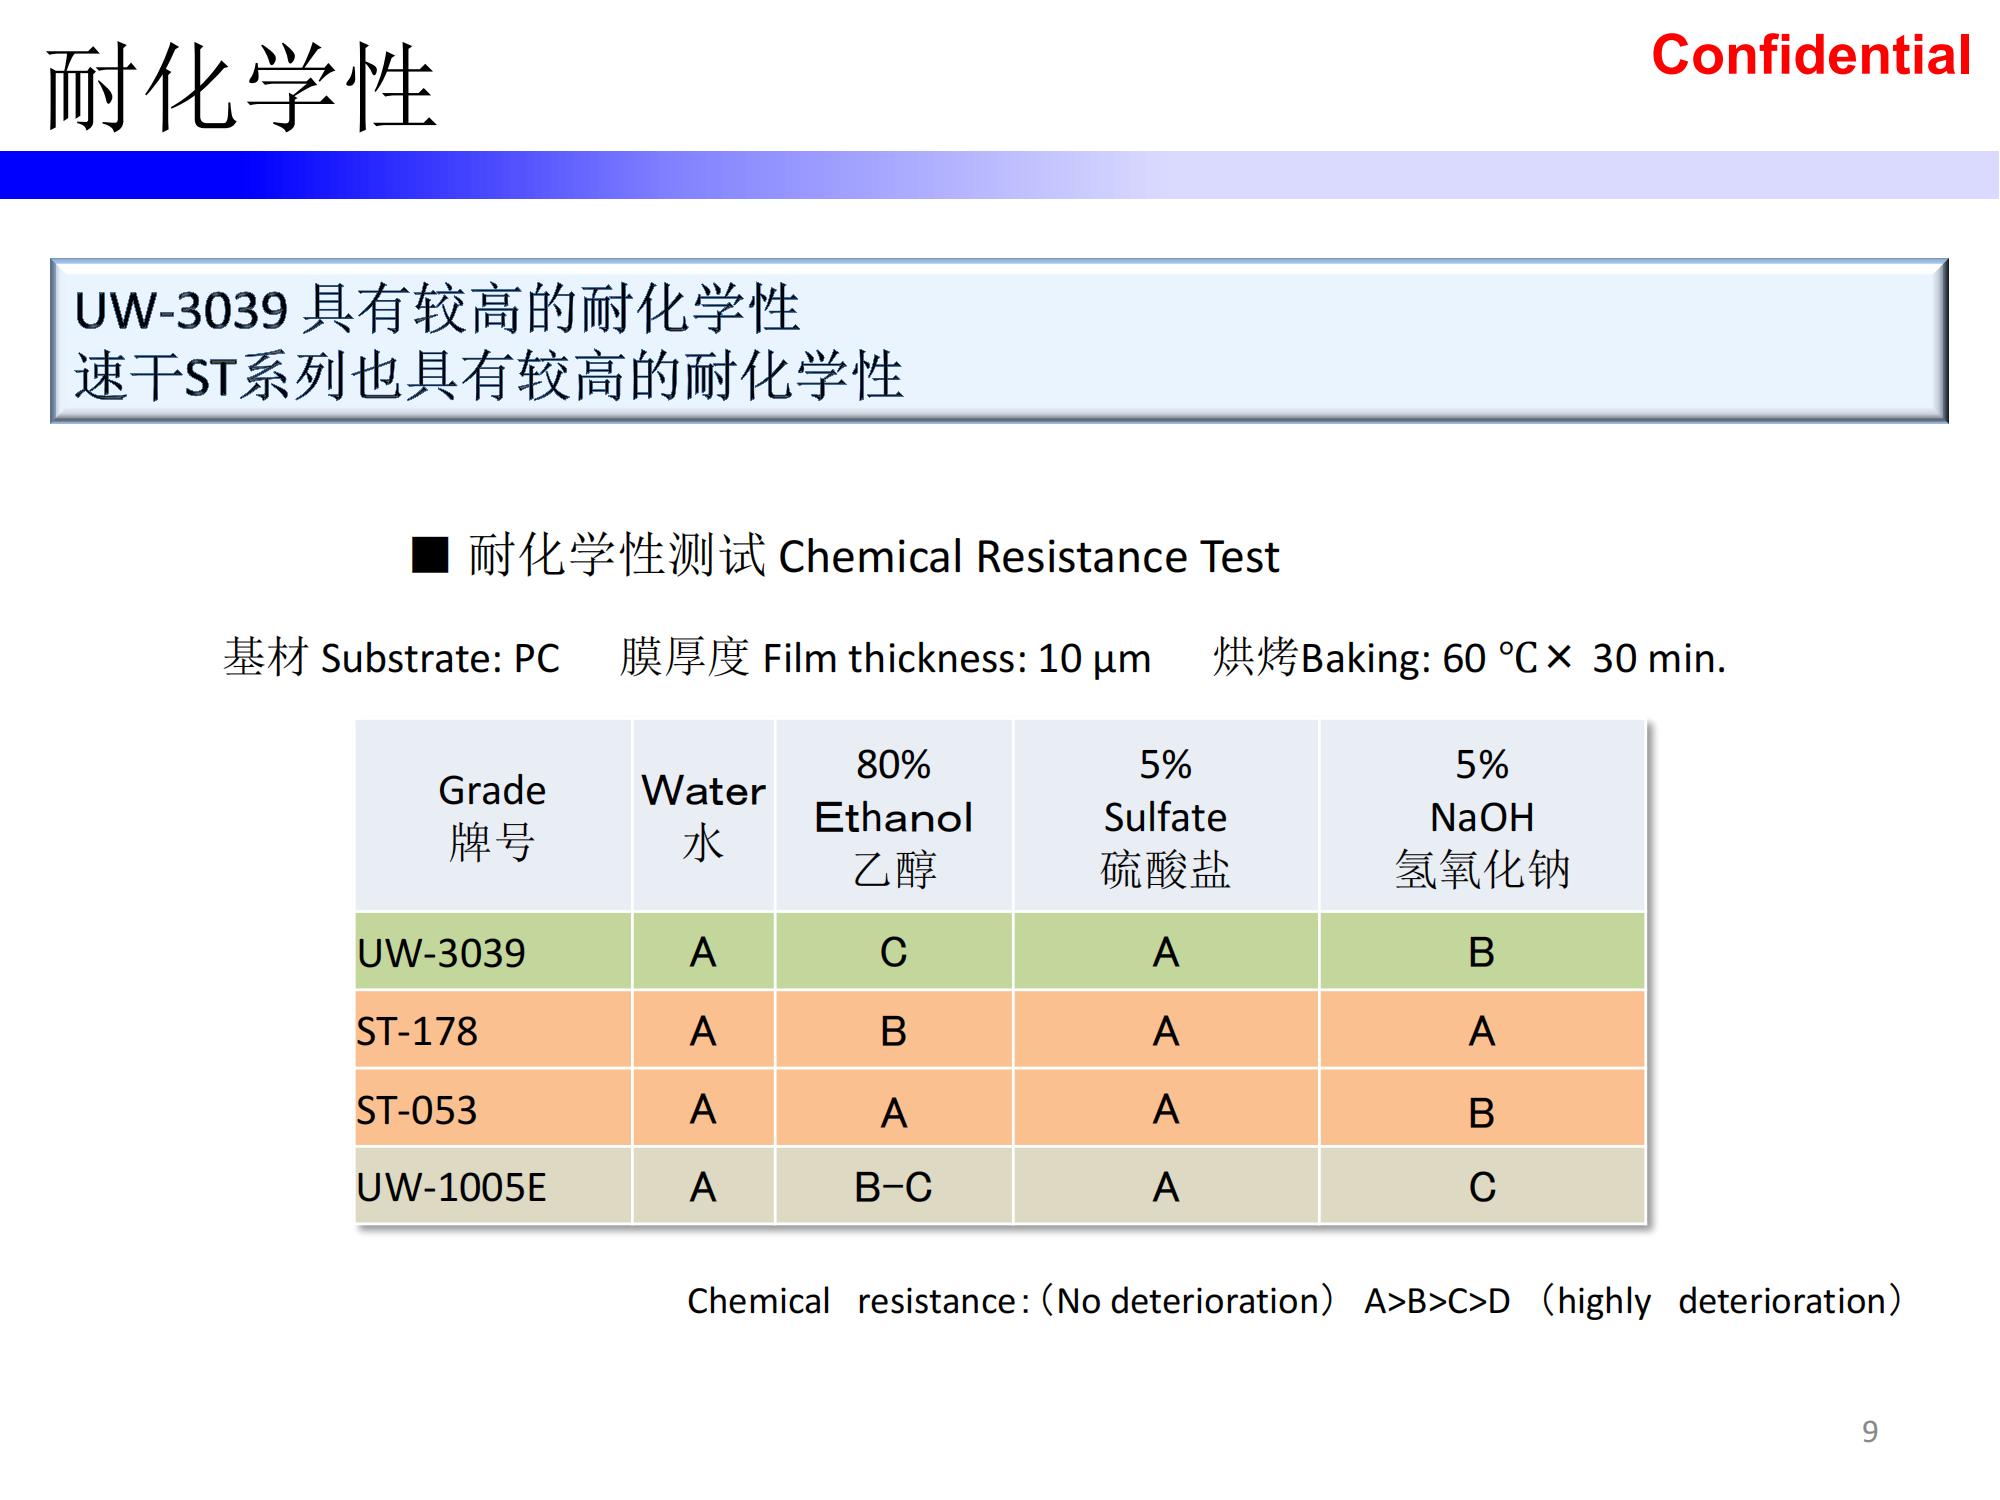Screen dimensions: 2000x1500
Task: Click the UW-1005E row label
Action: [x=452, y=1188]
